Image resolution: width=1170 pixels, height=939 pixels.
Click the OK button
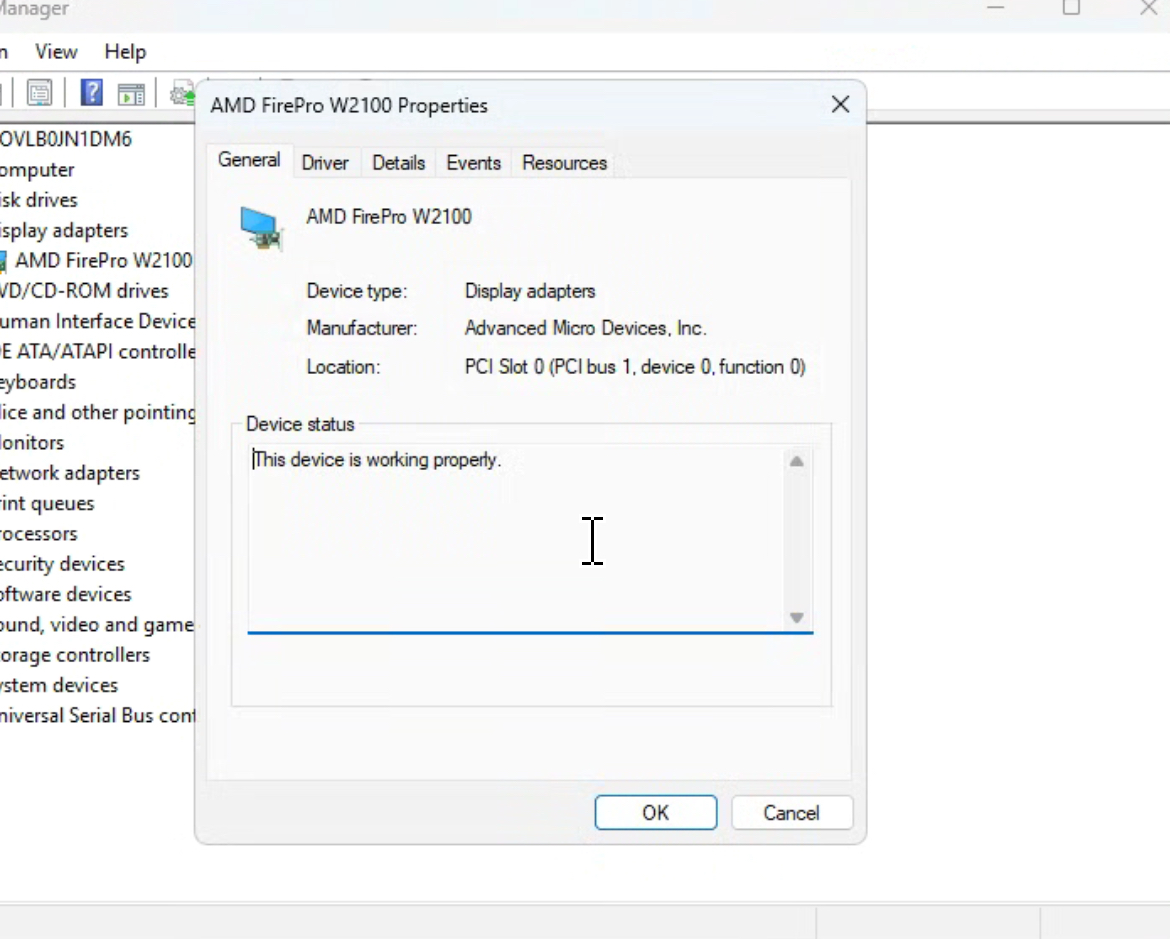click(656, 812)
